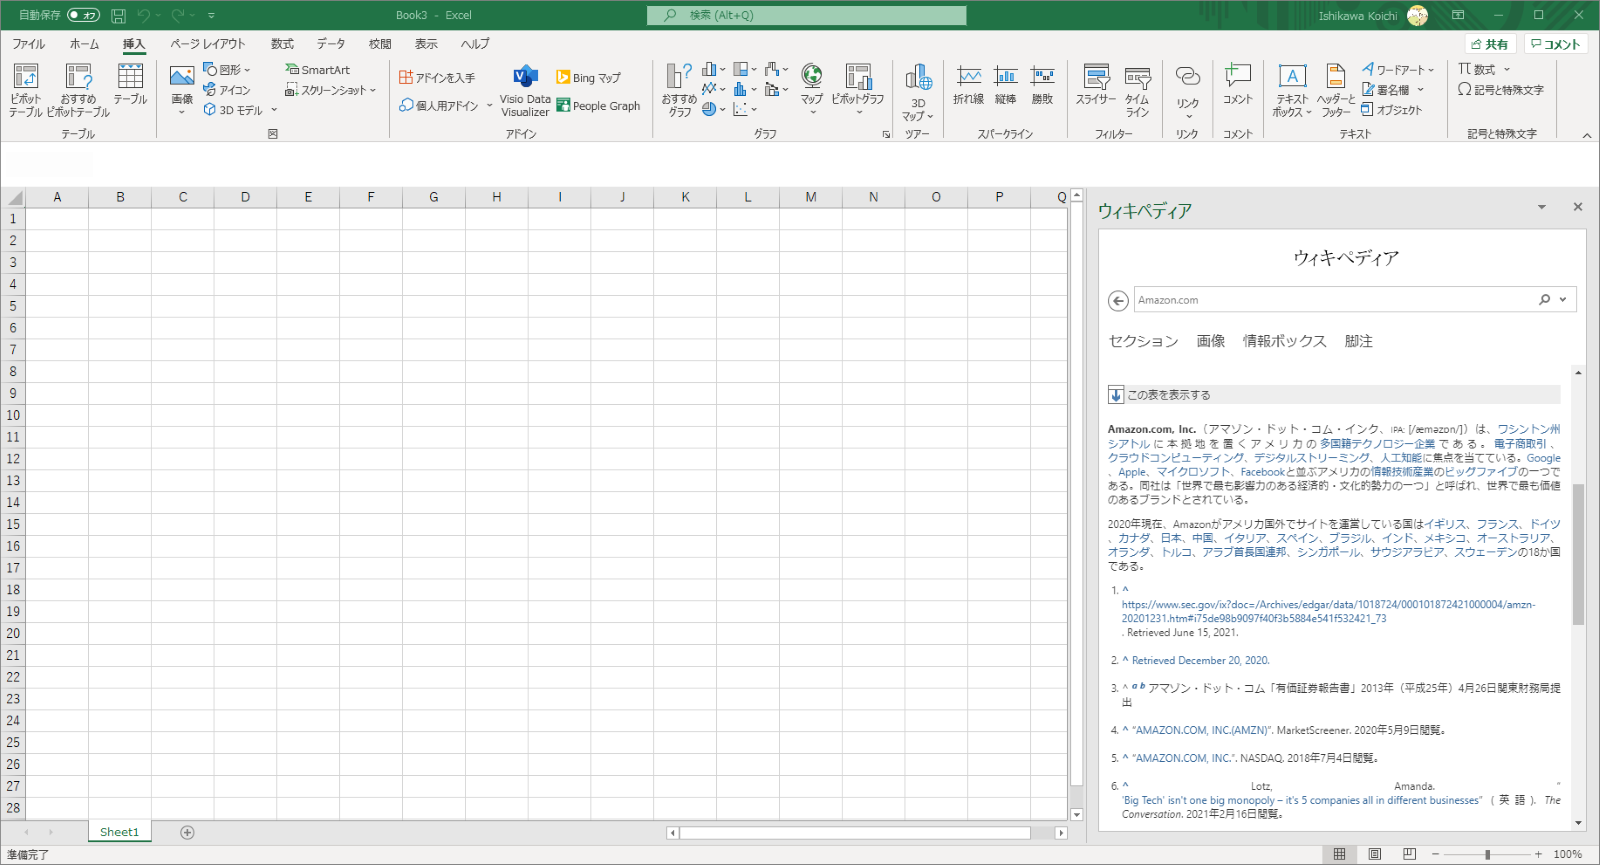The image size is (1600, 865).
Task: Switch to Page Layout view in status bar
Action: 1375,854
